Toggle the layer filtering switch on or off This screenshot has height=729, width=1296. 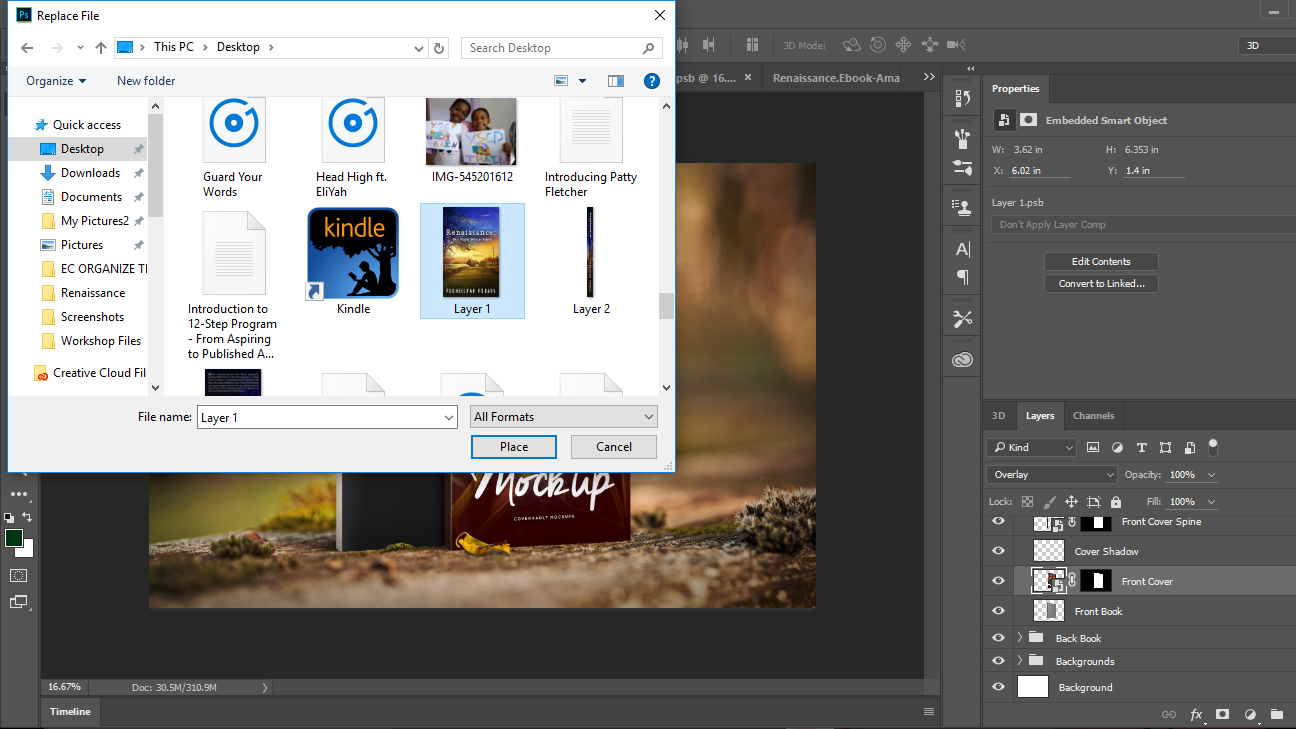pos(1213,446)
